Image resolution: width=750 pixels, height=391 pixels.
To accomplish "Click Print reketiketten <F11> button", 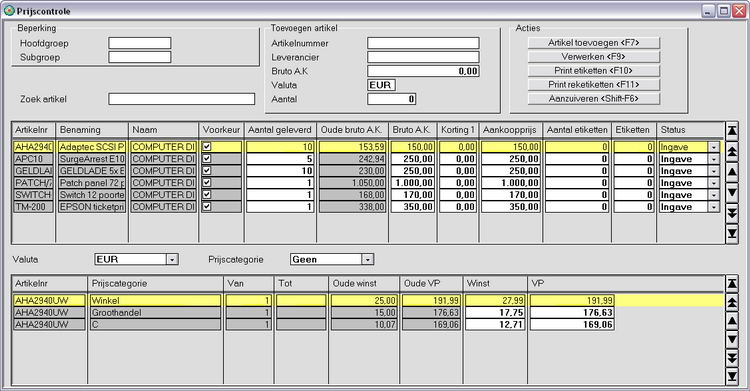I will [594, 84].
